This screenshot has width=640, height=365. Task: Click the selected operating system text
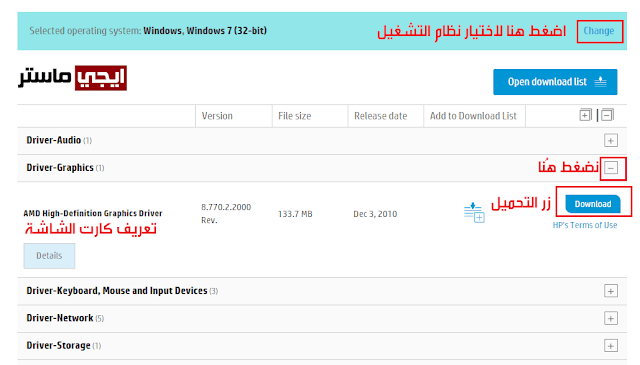tap(148, 31)
